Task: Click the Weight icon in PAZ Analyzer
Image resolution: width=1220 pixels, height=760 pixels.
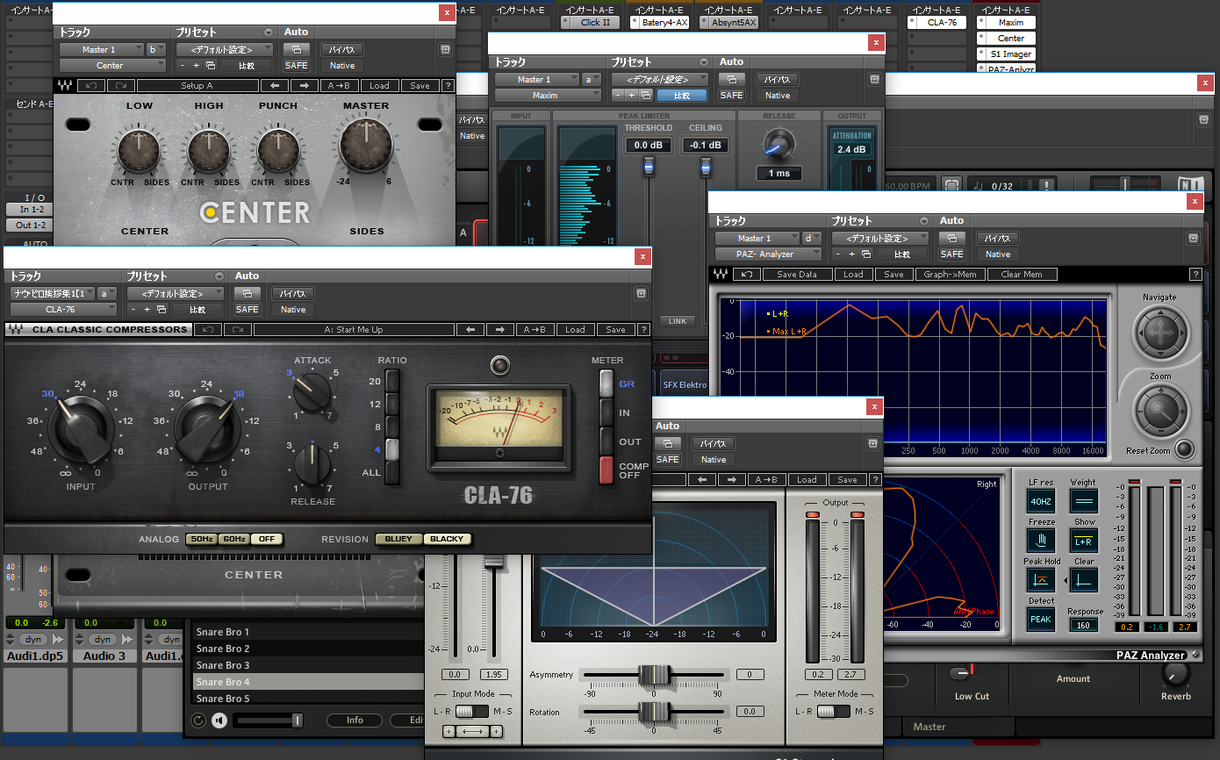Action: (x=1083, y=501)
